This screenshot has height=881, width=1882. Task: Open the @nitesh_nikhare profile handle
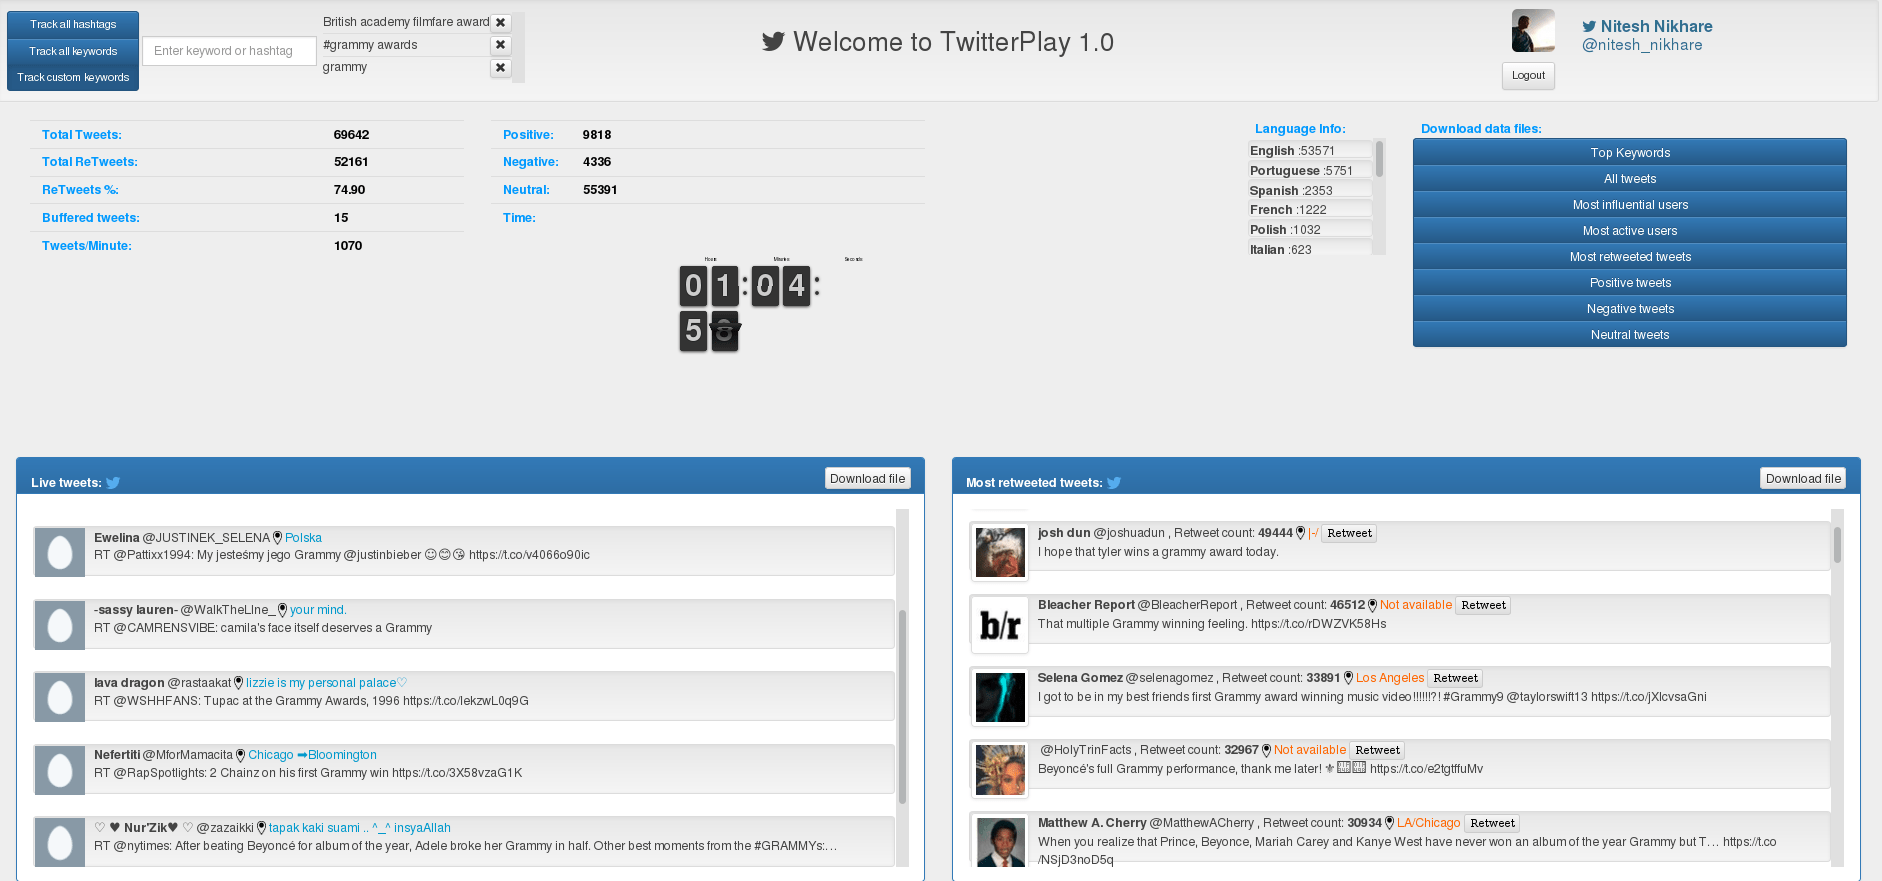pyautogui.click(x=1642, y=45)
